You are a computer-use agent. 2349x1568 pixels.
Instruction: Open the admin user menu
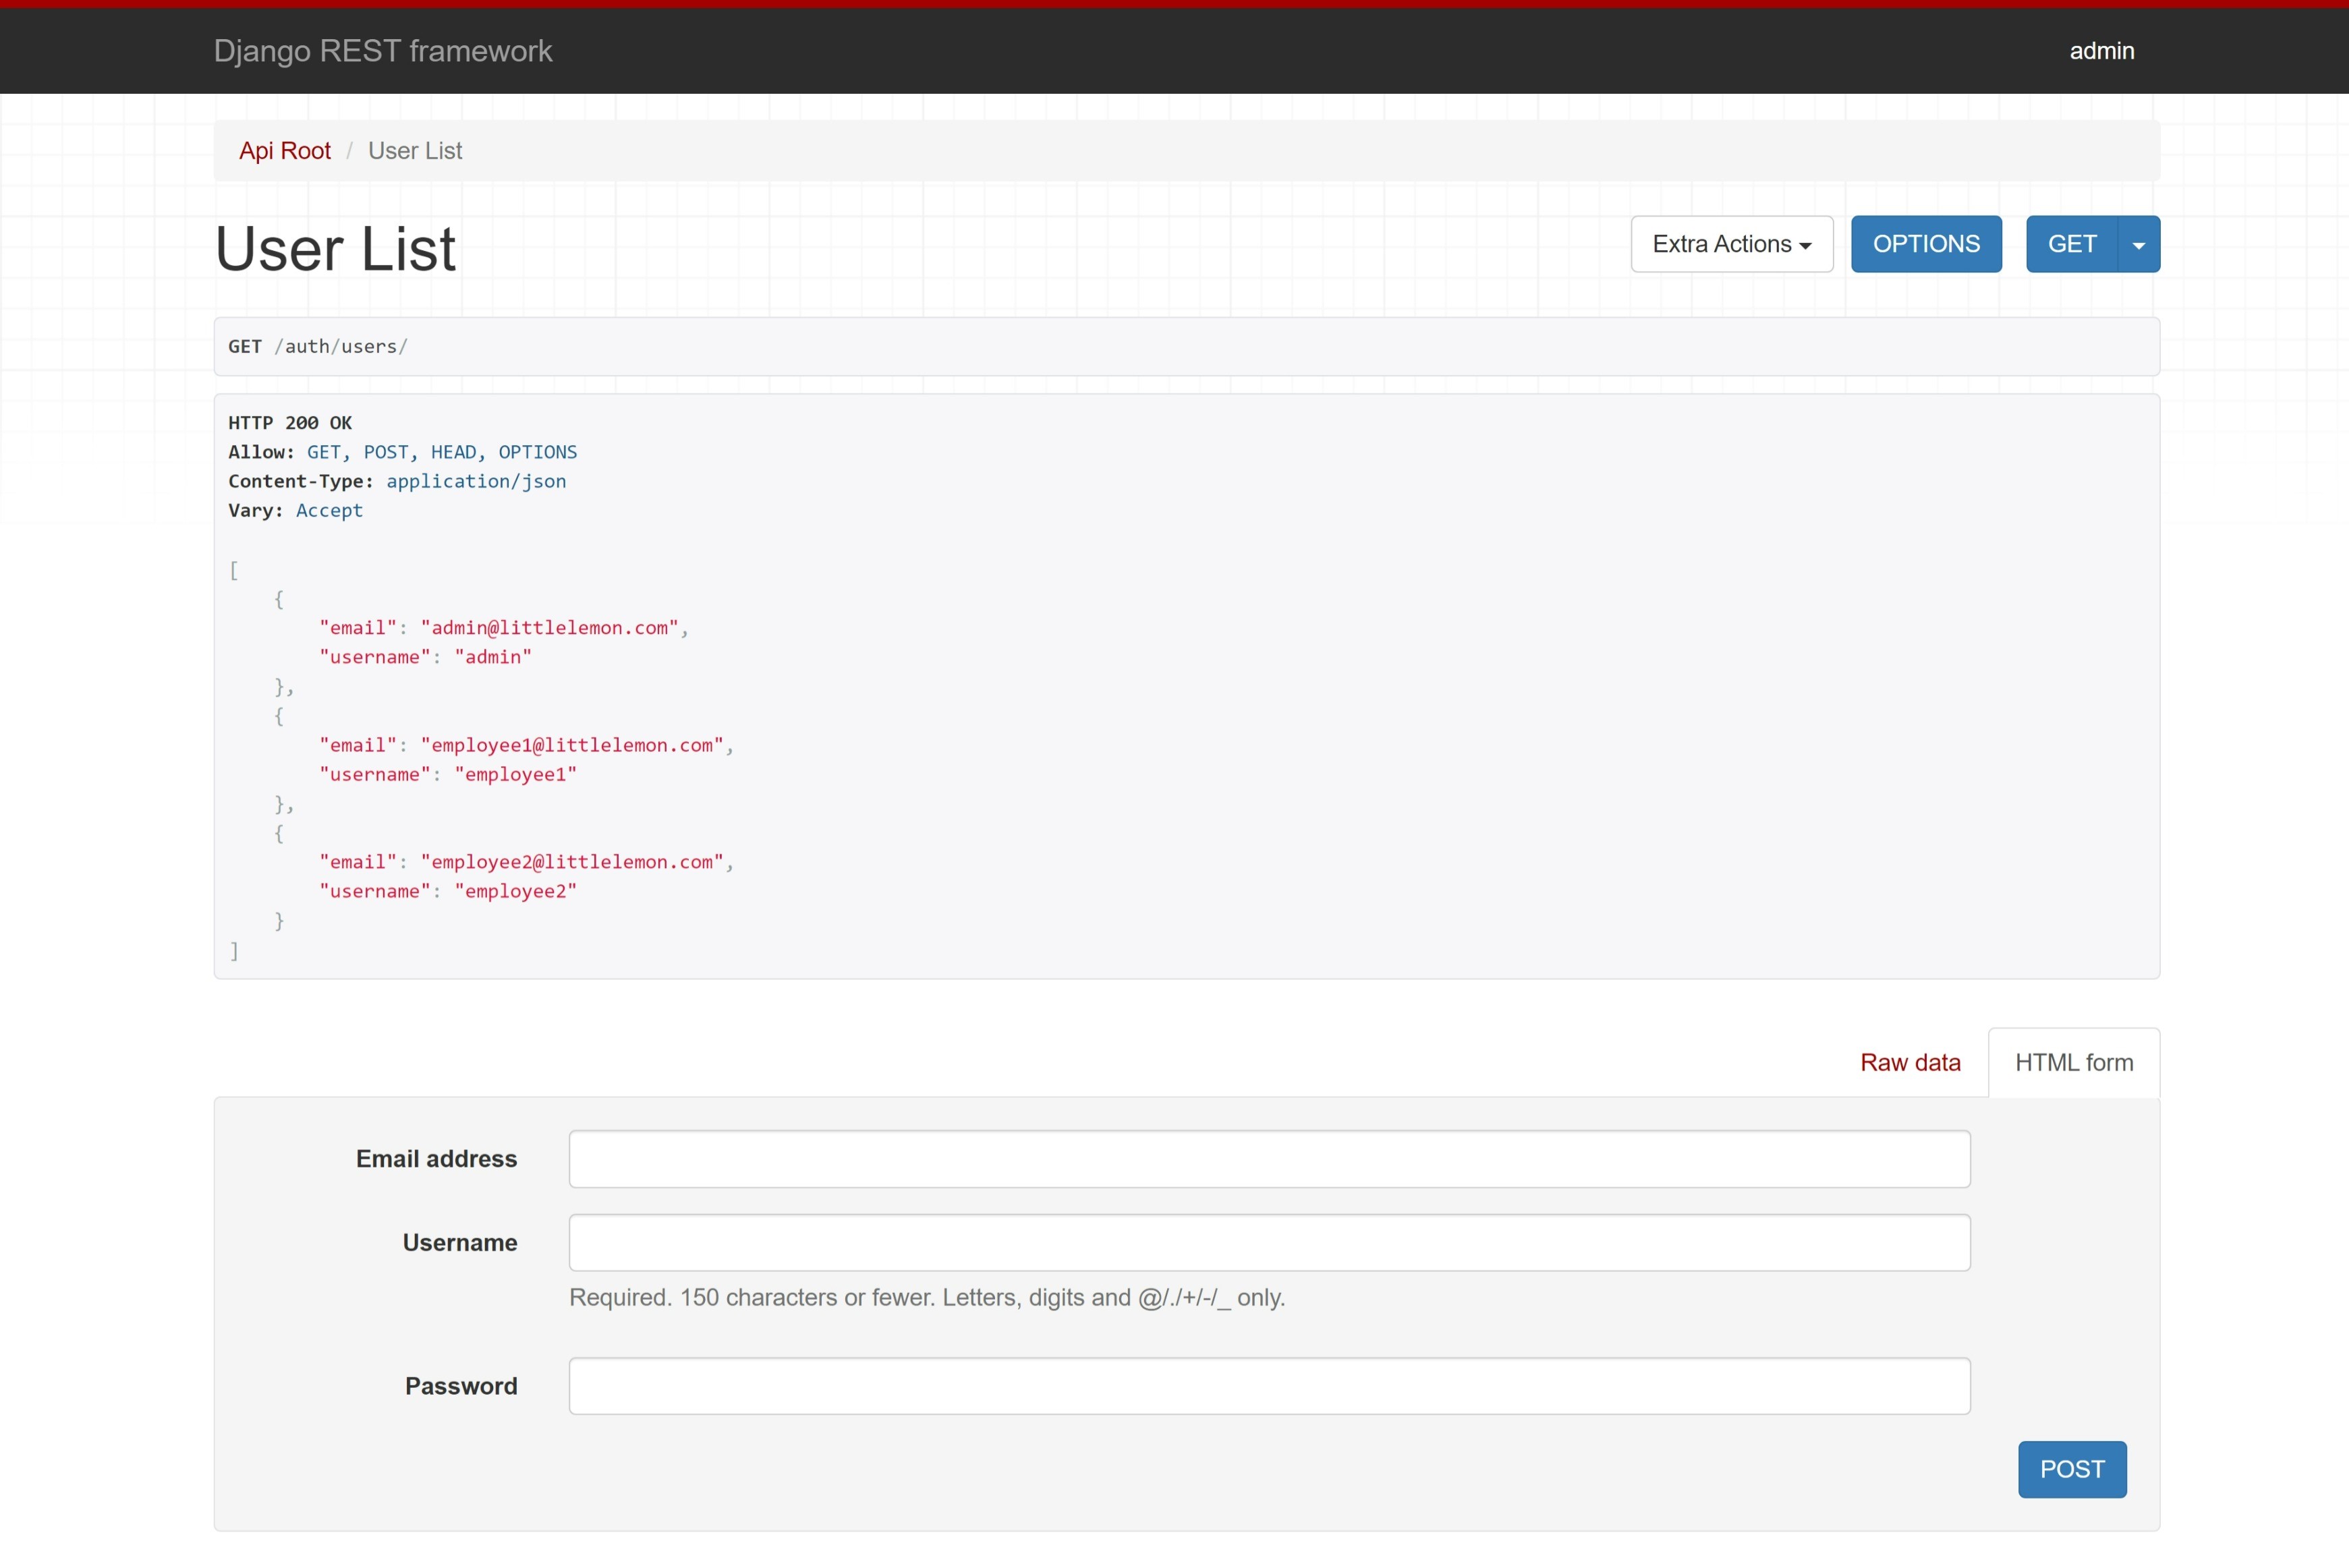click(x=2101, y=51)
